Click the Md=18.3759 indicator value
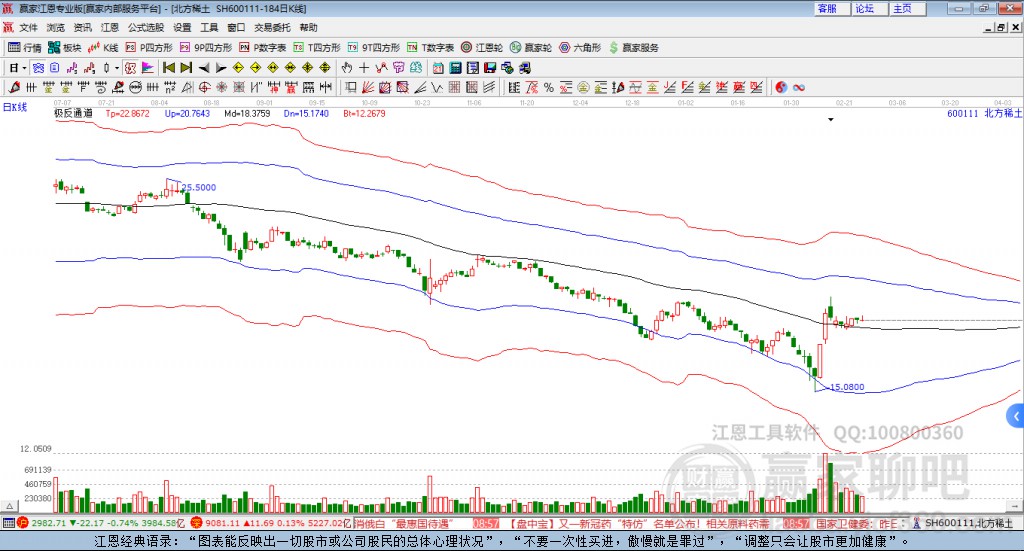Screen dimensions: 1024x551 click(x=247, y=113)
